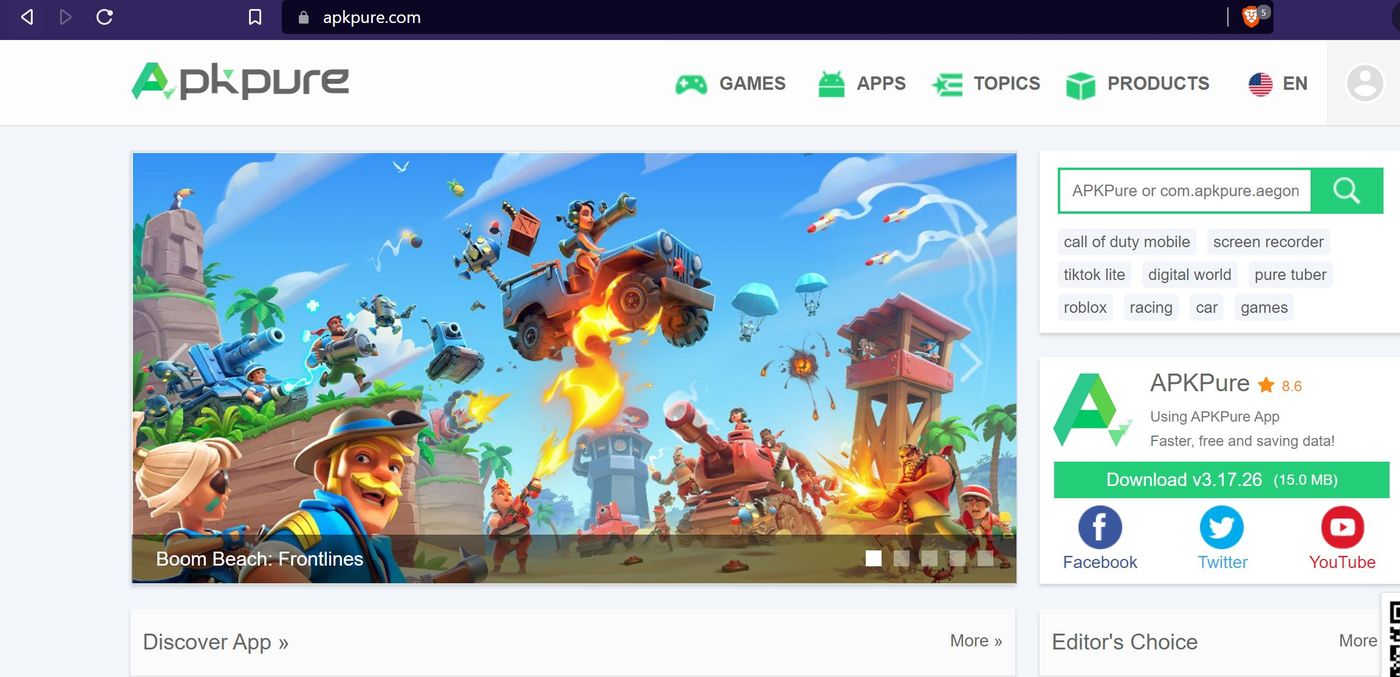
Task: Select the first carousel indicator dot
Action: pyautogui.click(x=873, y=558)
